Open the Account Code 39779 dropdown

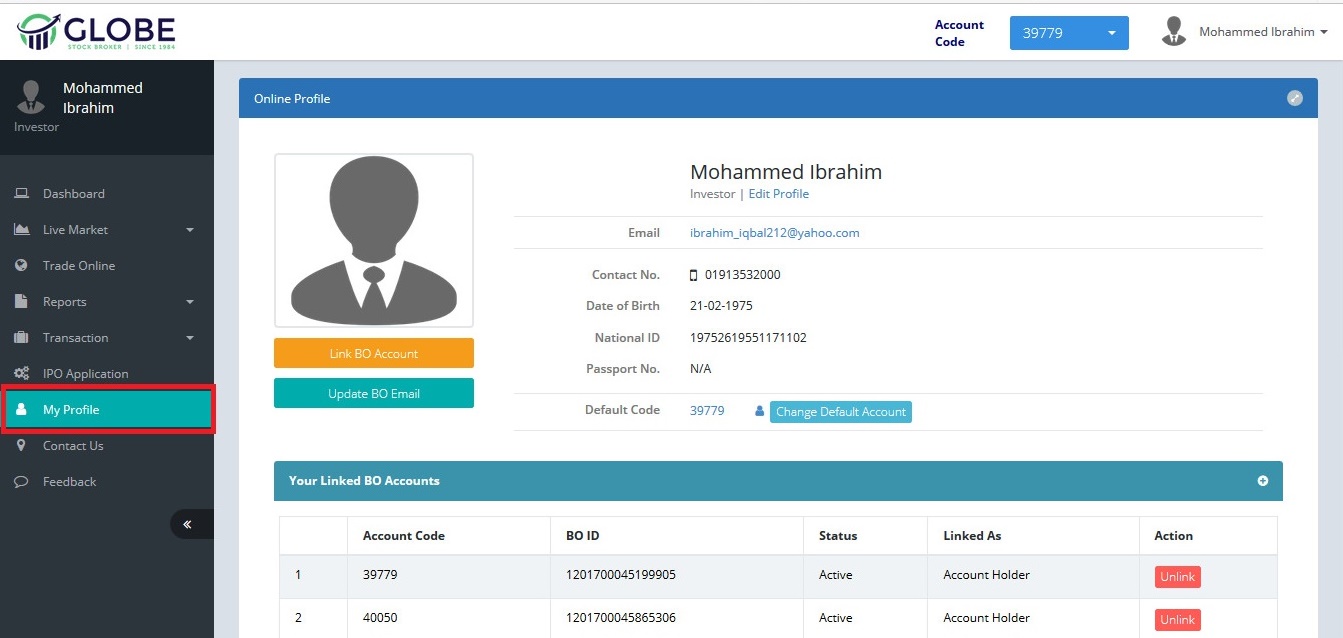pyautogui.click(x=1068, y=33)
